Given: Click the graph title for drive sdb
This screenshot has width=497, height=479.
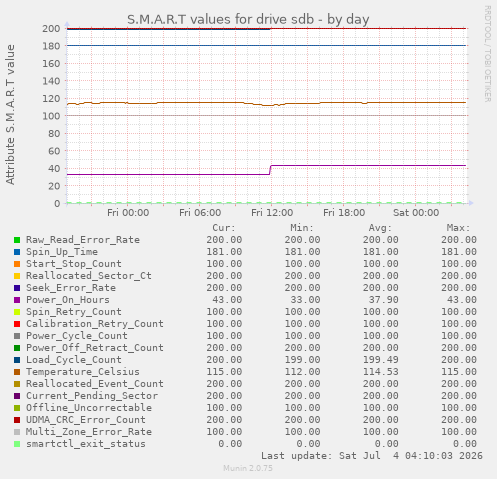Looking at the screenshot, I should click(x=248, y=19).
